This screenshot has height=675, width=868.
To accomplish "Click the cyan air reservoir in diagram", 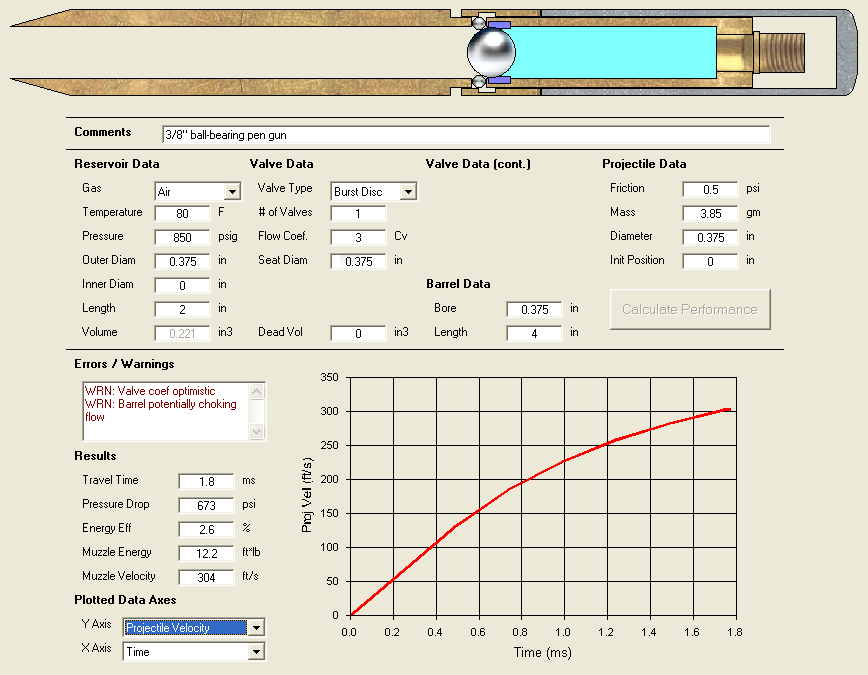I will click(x=615, y=51).
